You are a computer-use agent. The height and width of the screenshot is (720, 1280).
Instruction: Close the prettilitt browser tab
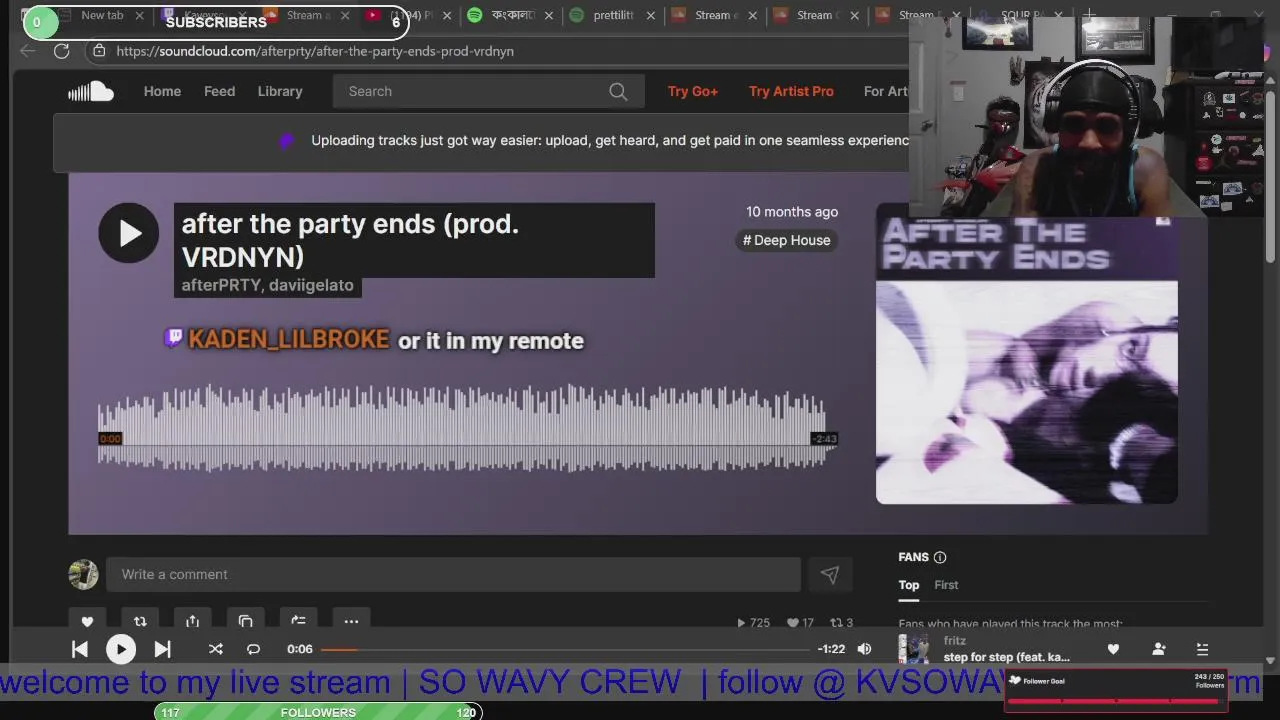pyautogui.click(x=651, y=15)
